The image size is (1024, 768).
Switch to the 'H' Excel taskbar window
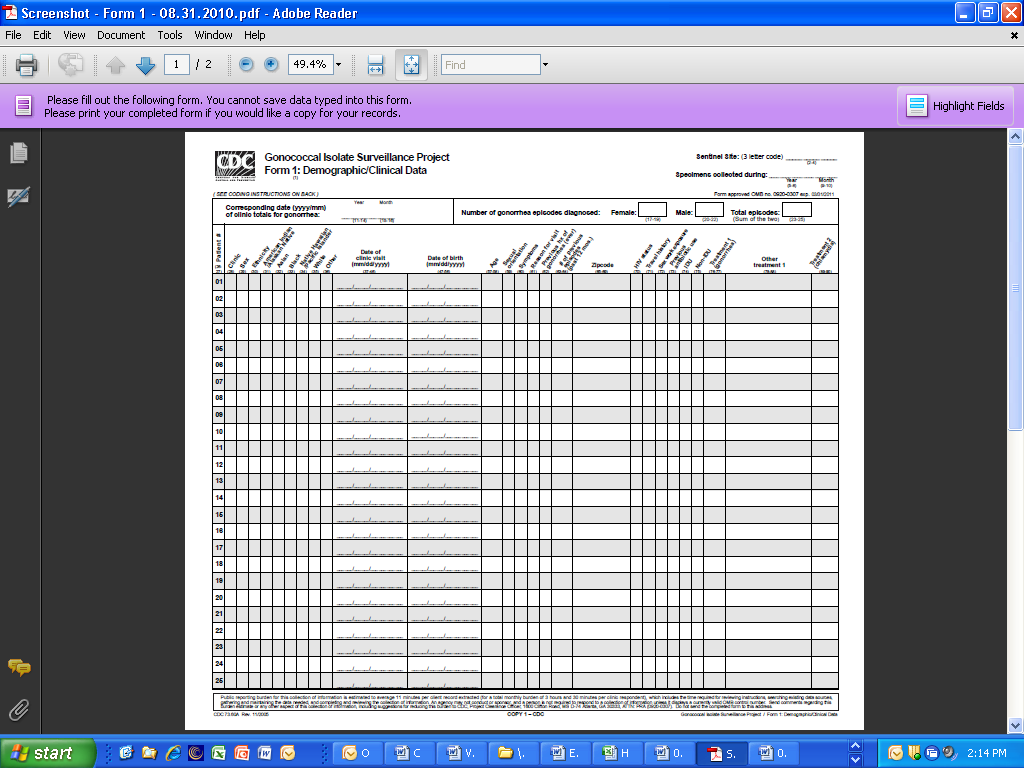[x=617, y=753]
